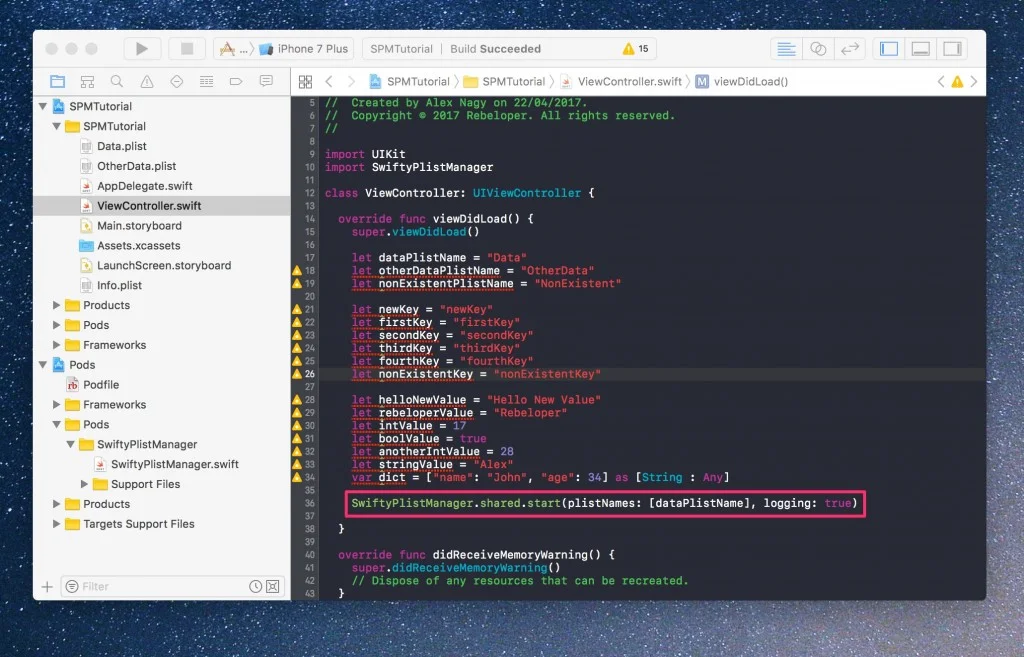This screenshot has width=1024, height=657.
Task: Add a new file with plus button
Action: point(47,586)
